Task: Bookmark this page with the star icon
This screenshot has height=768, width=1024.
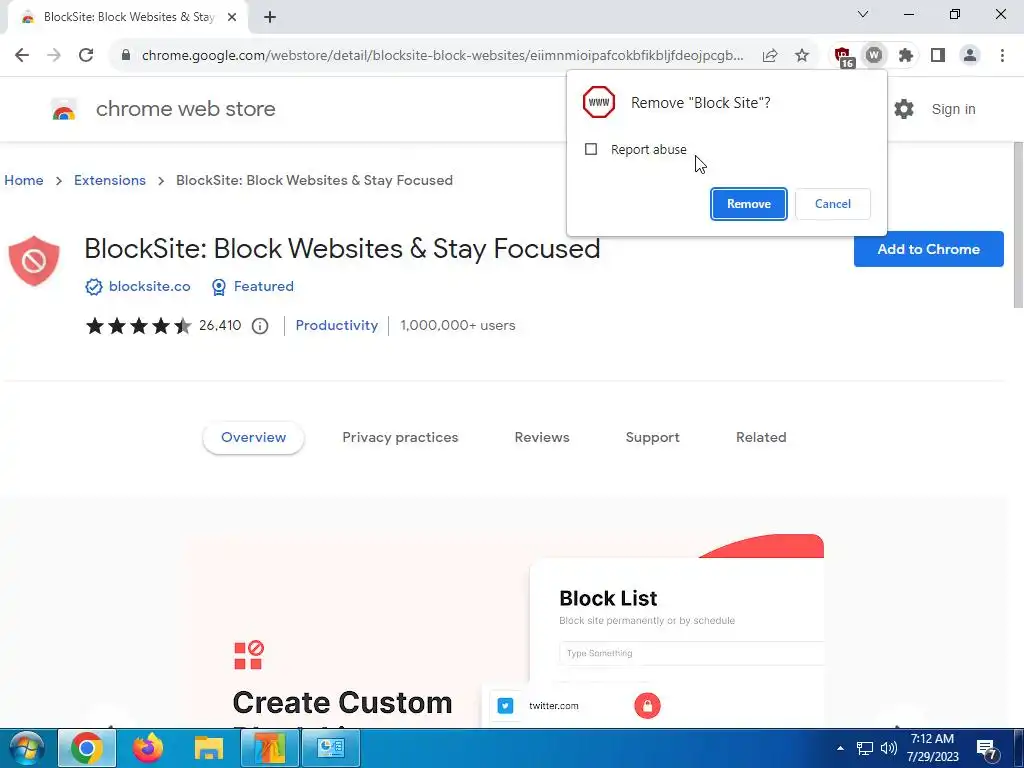Action: click(802, 56)
